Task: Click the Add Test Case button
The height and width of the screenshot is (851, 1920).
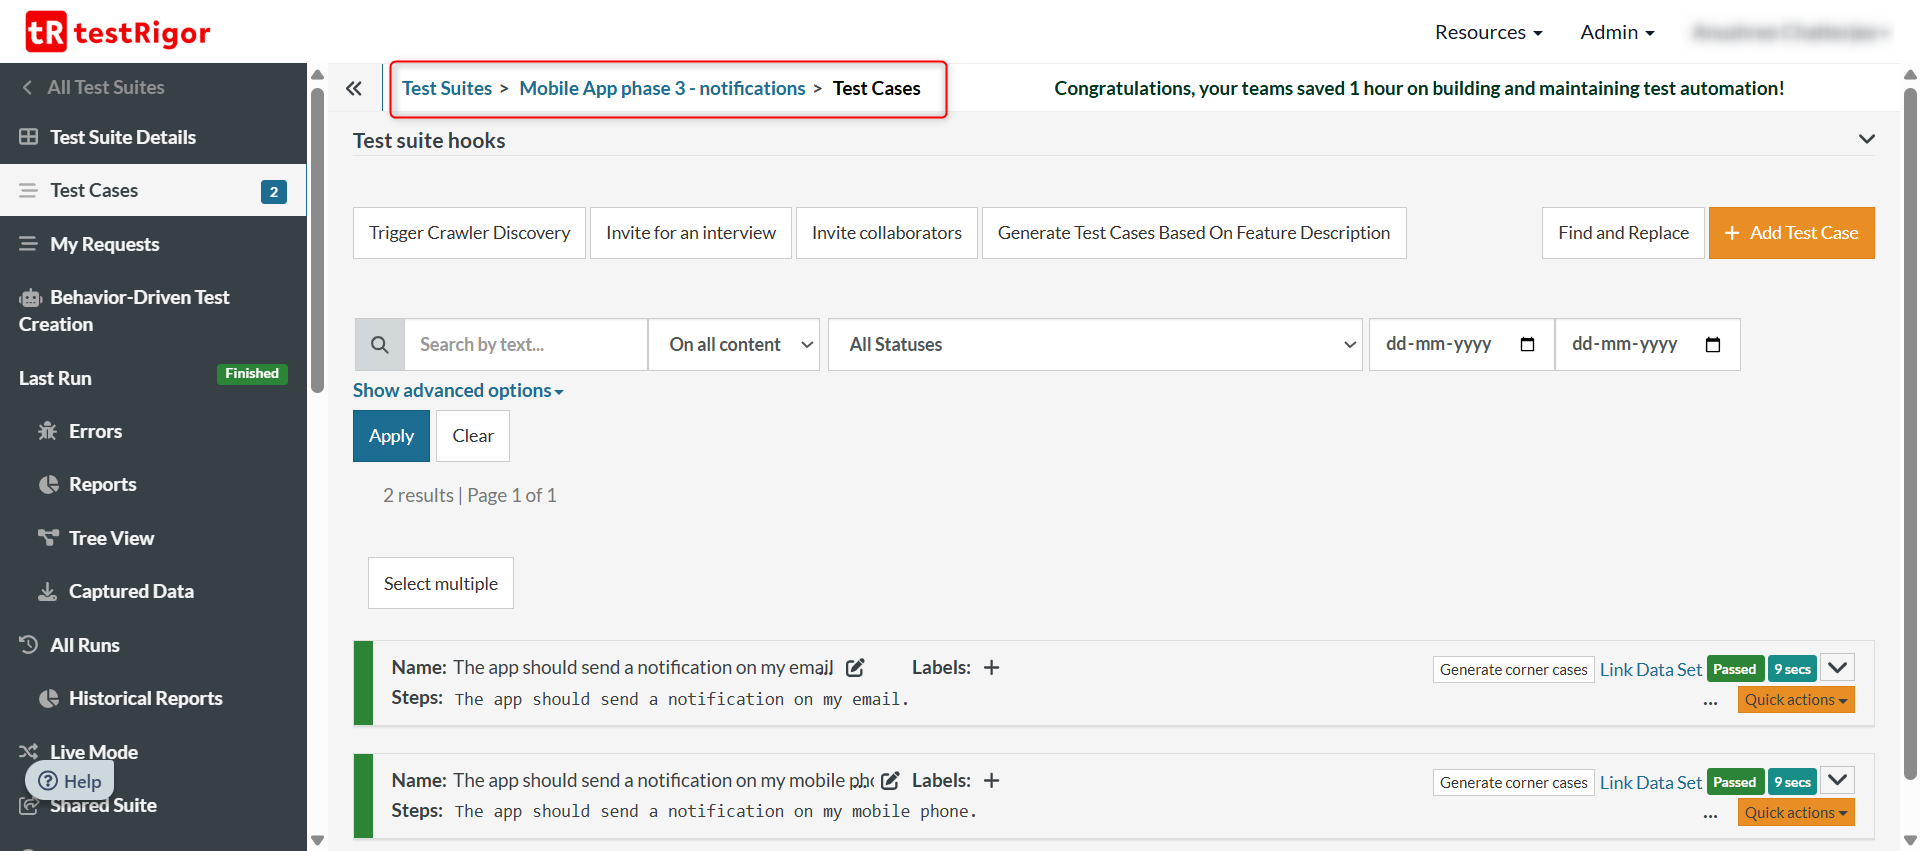Action: (1791, 233)
